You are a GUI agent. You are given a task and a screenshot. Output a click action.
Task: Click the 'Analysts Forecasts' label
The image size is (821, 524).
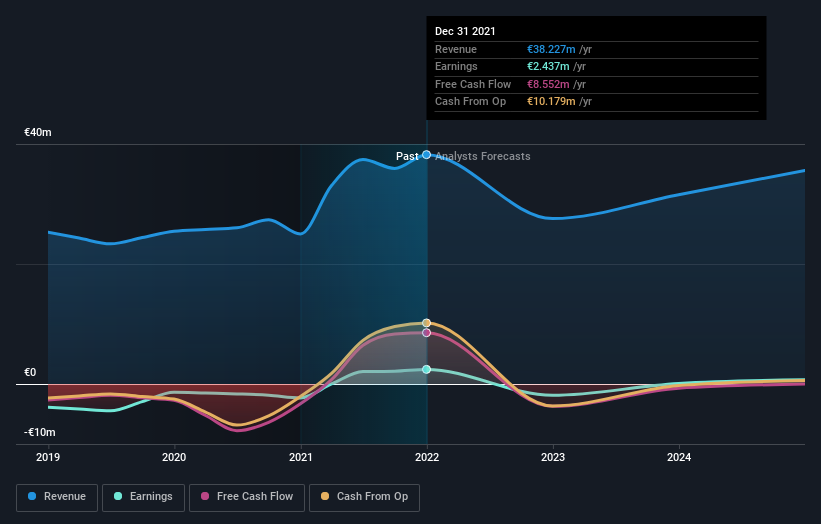click(x=483, y=156)
